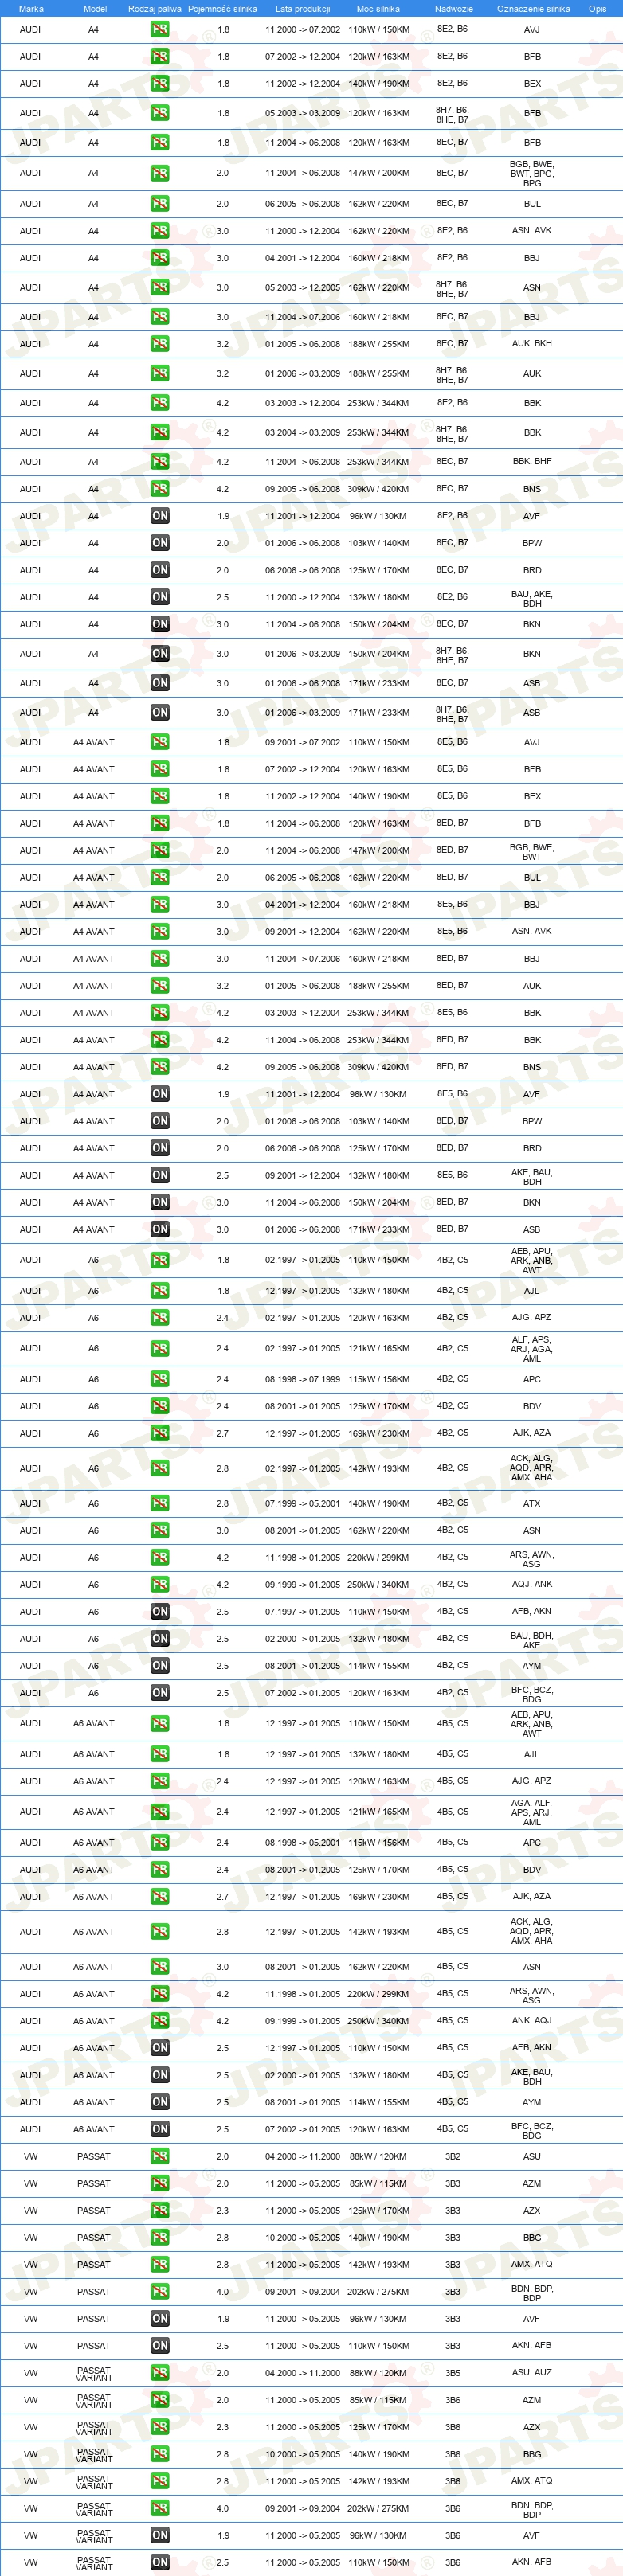This screenshot has height=2576, width=623.
Task: Click '09.2005 -> 06.2008' in A4 8EC BNS row
Action: pyautogui.click(x=302, y=489)
